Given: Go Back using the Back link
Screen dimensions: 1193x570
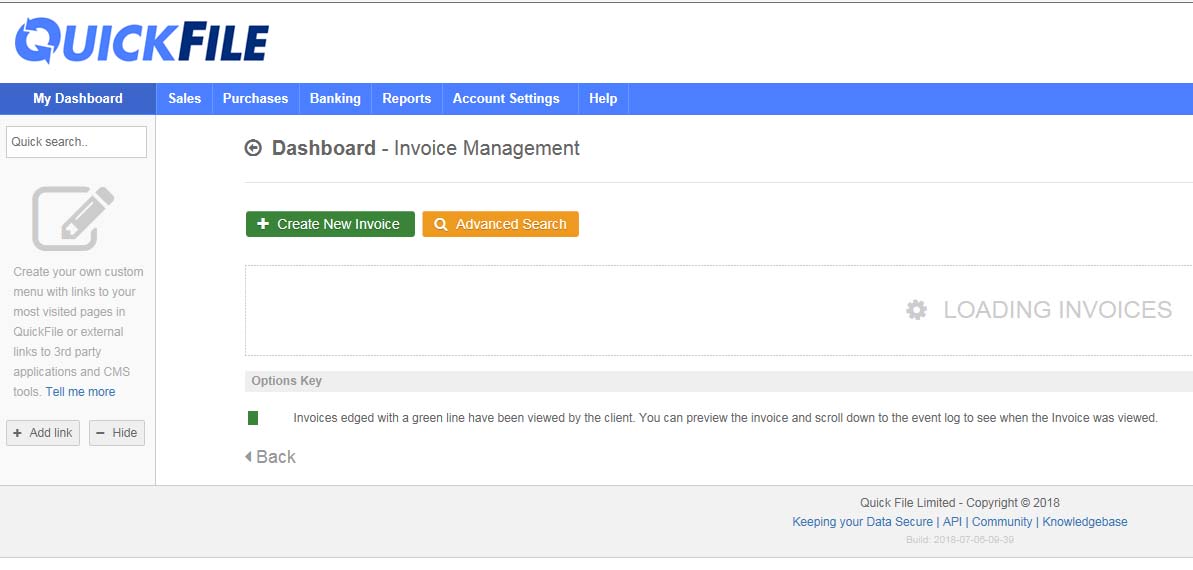Looking at the screenshot, I should 270,457.
